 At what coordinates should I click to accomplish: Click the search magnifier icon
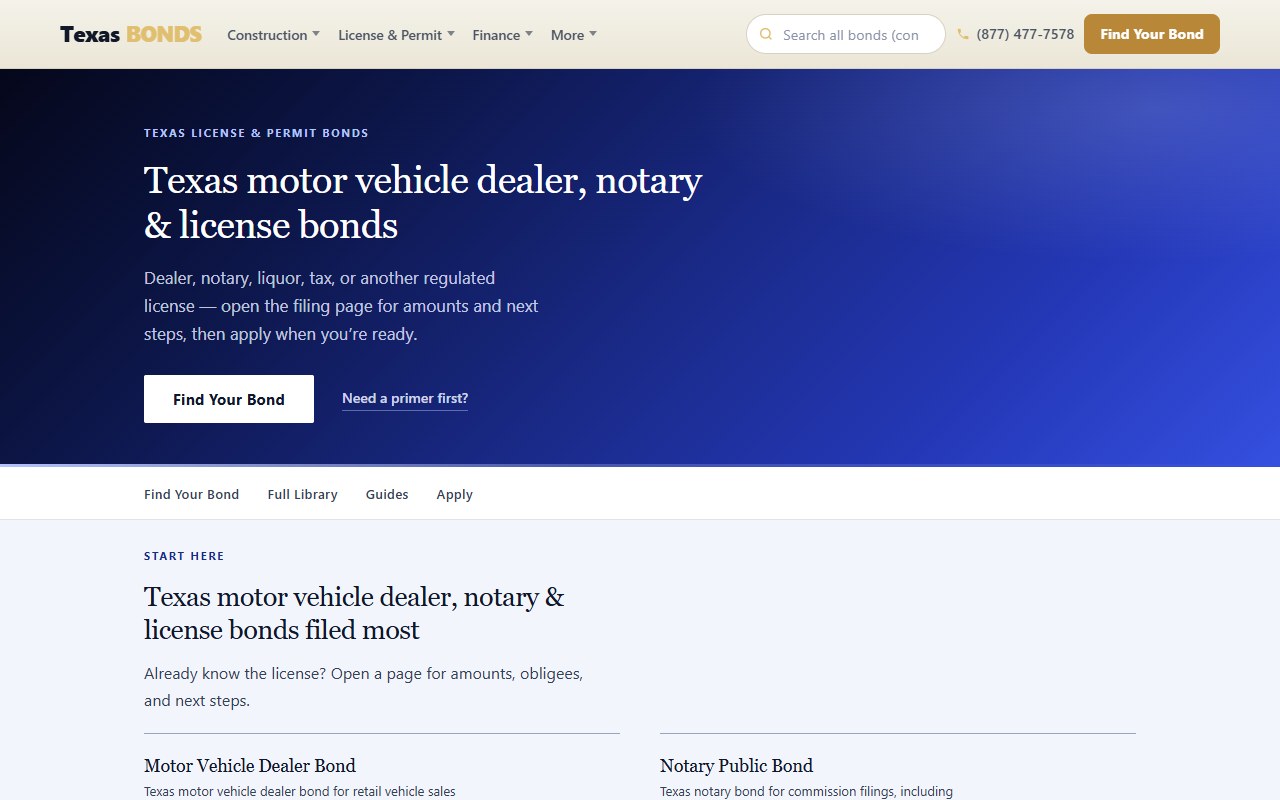766,34
